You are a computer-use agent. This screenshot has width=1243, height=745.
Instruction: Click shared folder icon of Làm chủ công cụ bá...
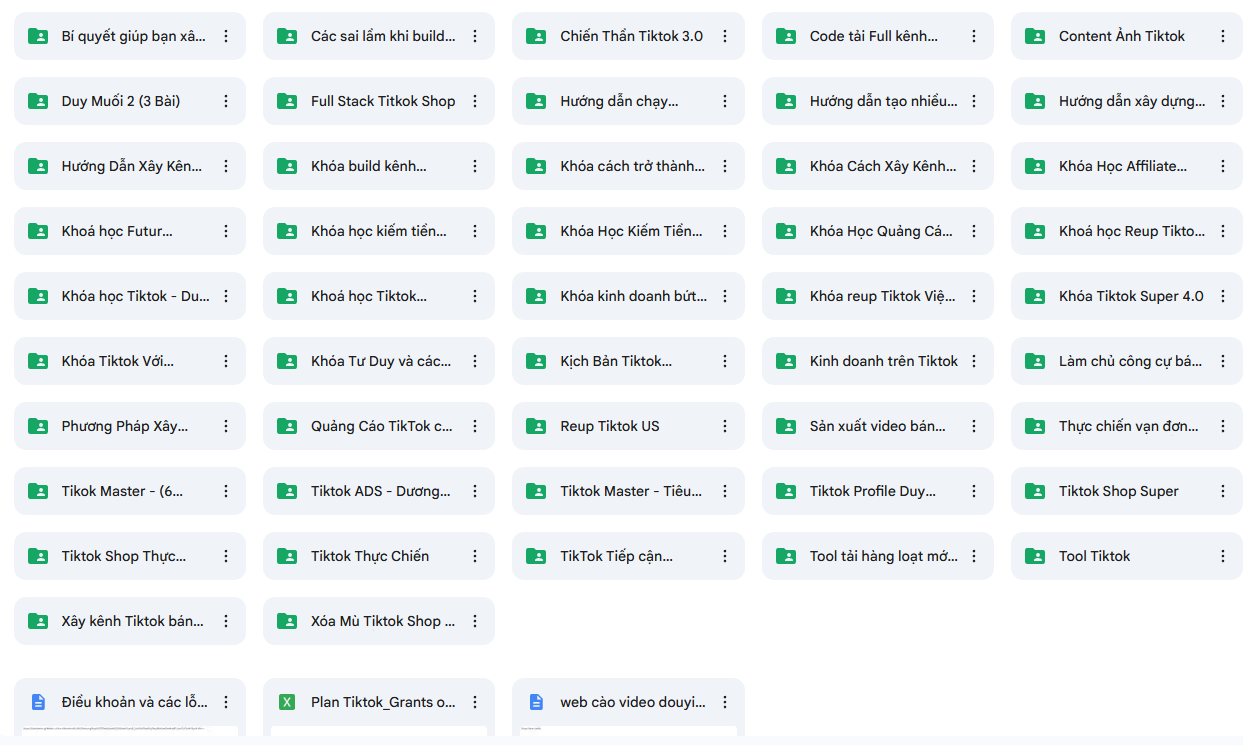1035,361
